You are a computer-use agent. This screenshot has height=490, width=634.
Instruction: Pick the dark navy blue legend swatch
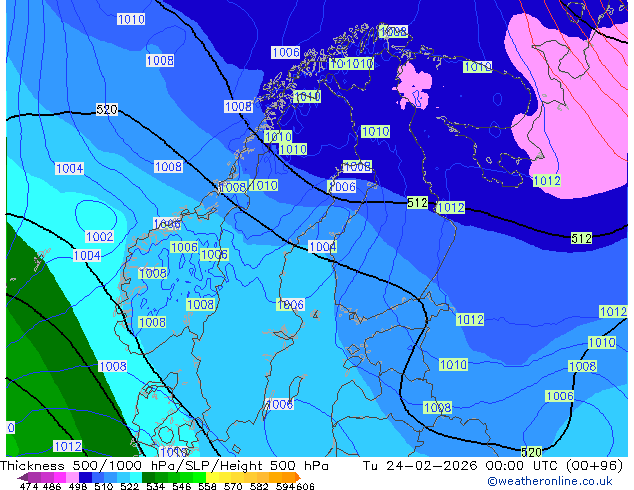85,477
